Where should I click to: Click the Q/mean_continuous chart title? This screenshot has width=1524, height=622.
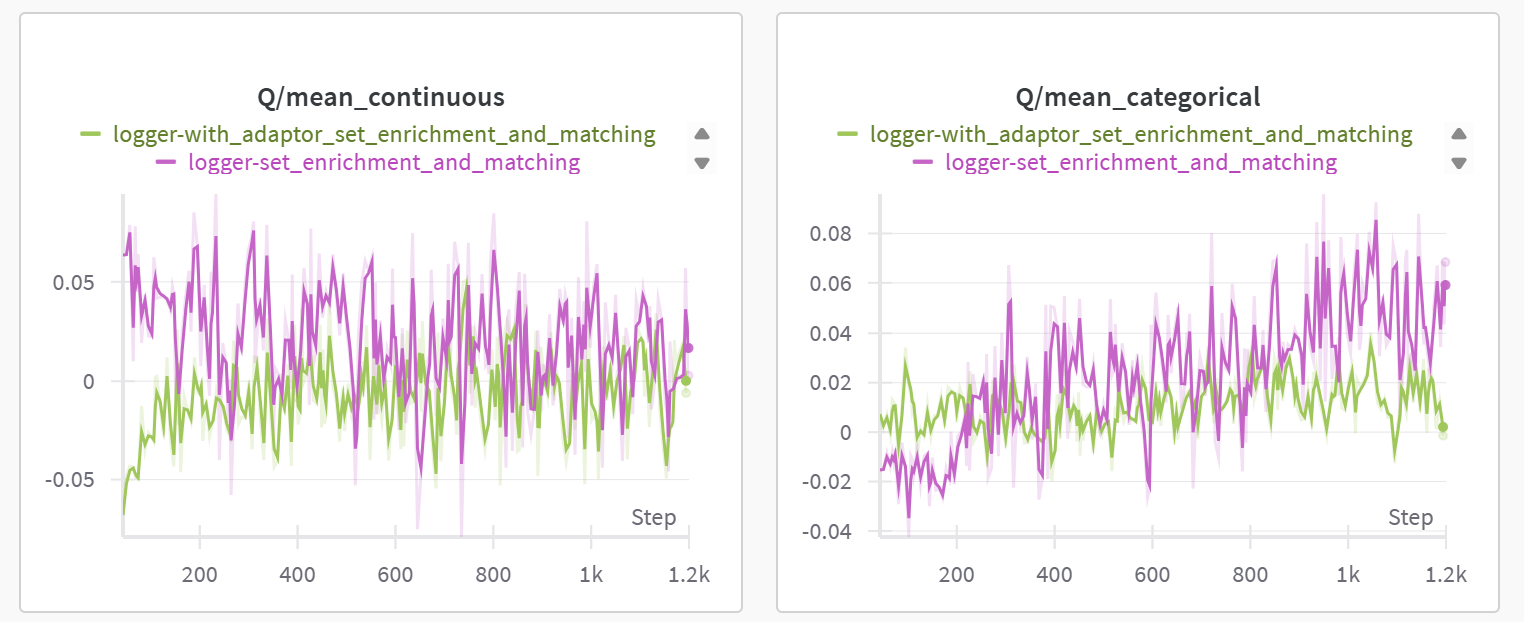coord(381,97)
